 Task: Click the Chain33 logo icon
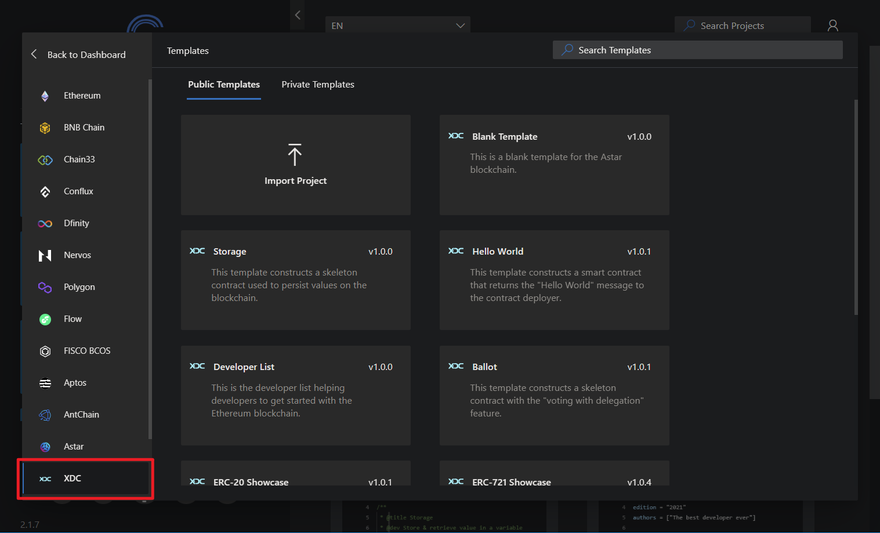pos(45,160)
